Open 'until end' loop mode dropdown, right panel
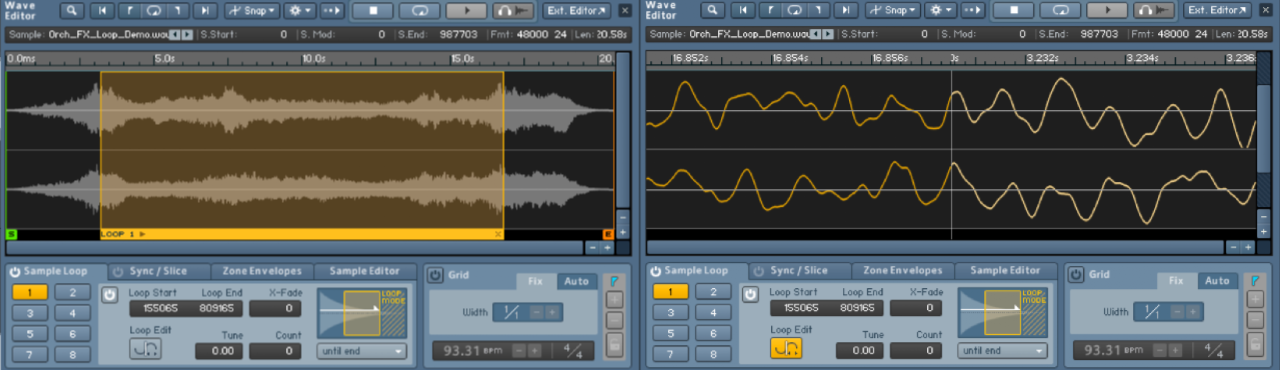Viewport: 1280px width, 370px height. coord(1003,351)
